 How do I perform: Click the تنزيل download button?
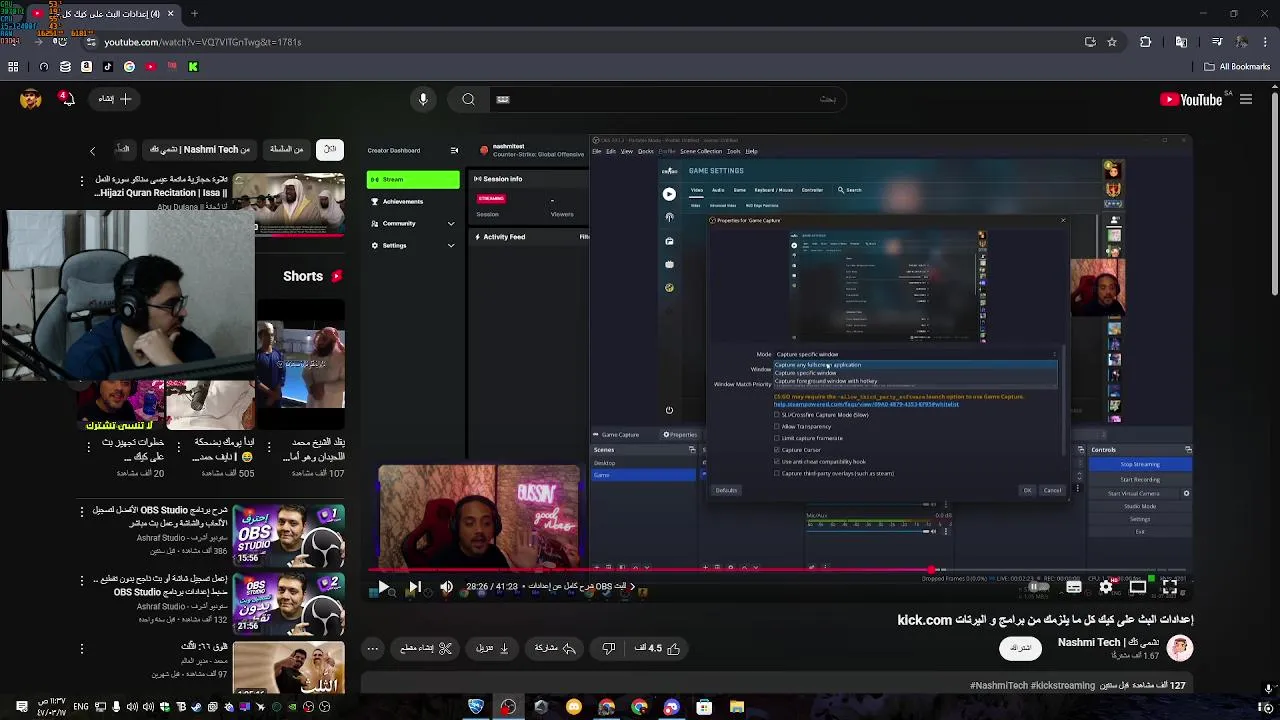[x=493, y=648]
